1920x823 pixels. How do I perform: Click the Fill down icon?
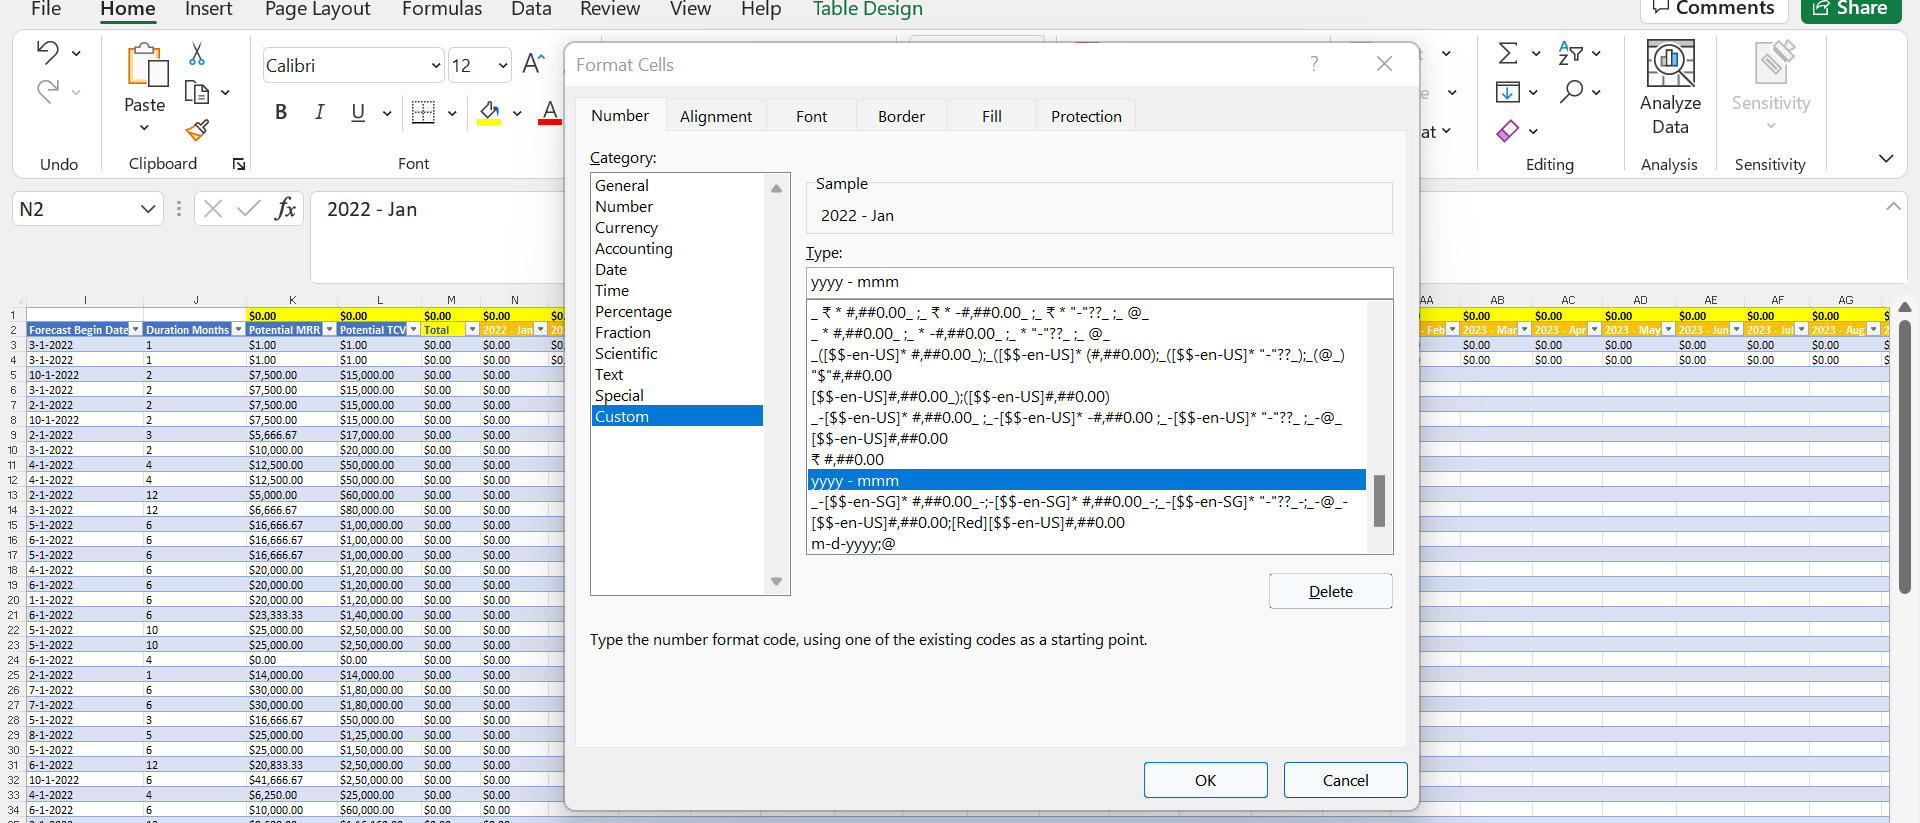(1508, 92)
